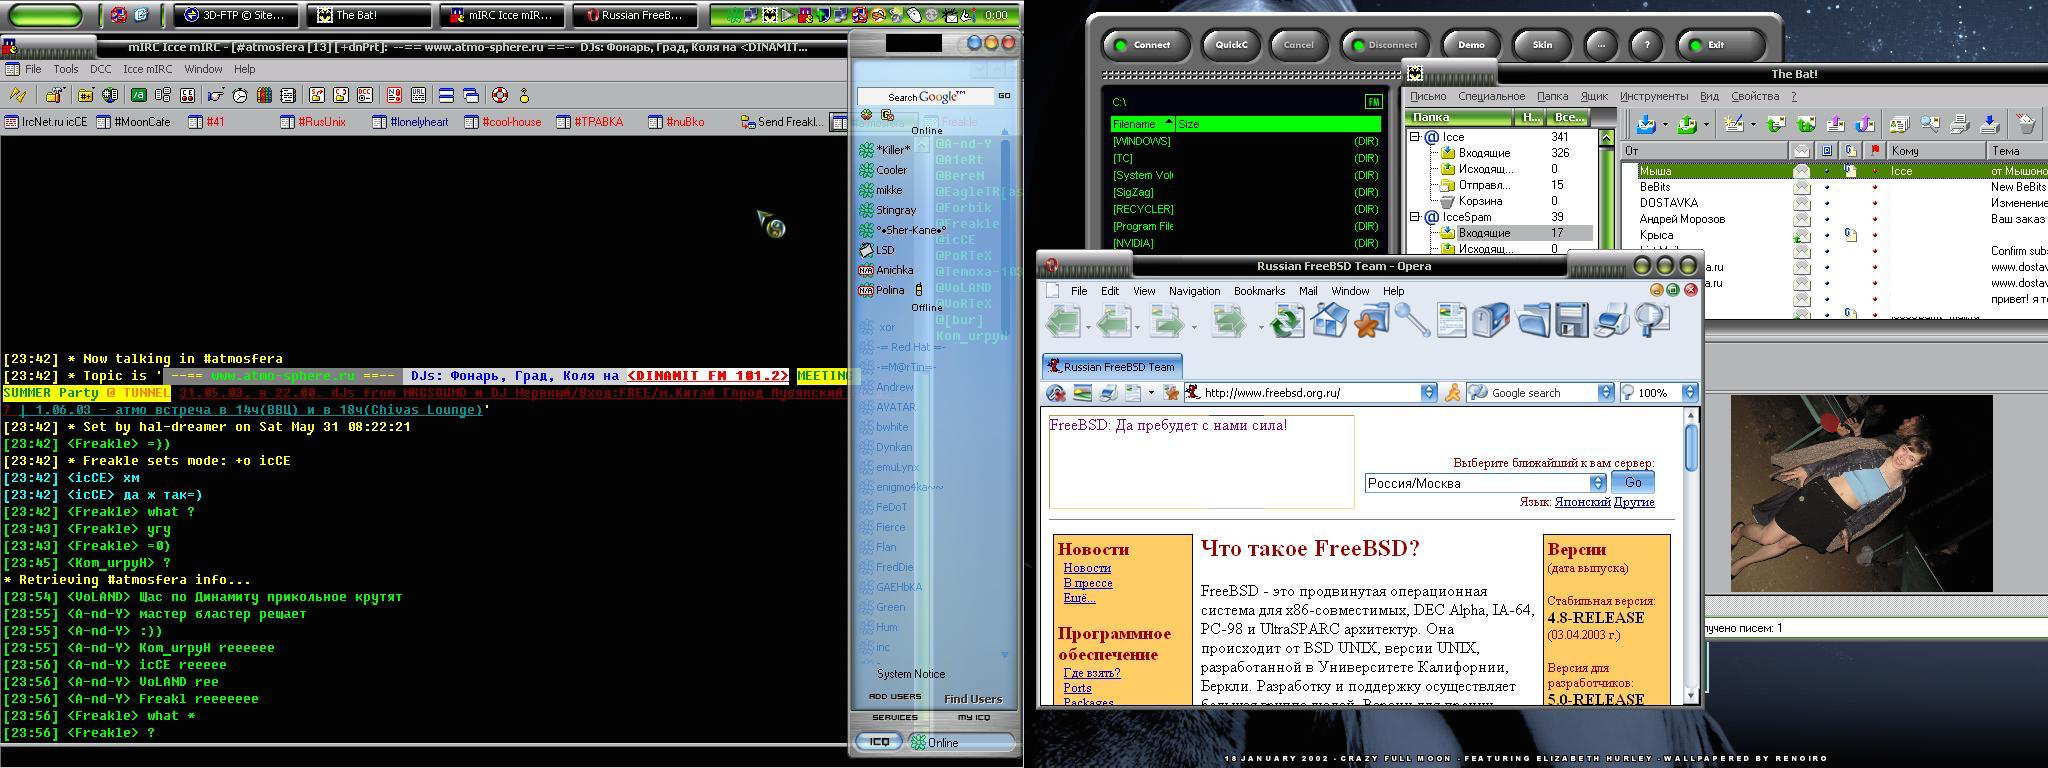This screenshot has width=2048, height=768.
Task: Open the Россия/Москва server dropdown
Action: pos(1597,483)
